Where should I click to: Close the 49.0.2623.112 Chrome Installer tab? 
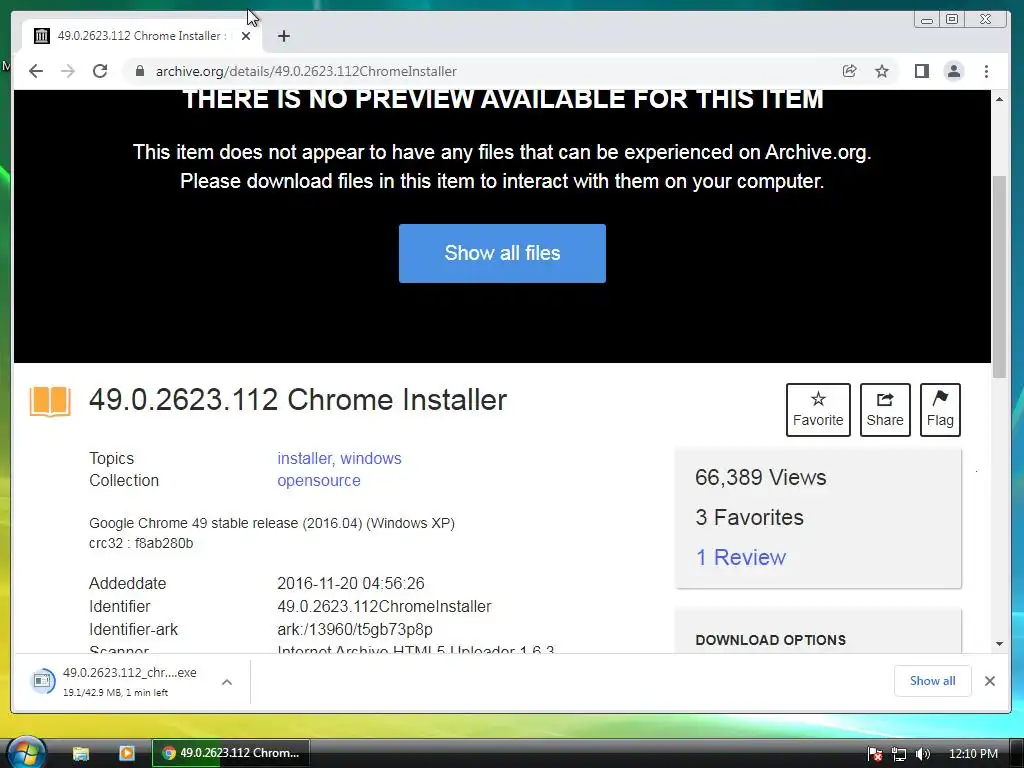point(246,36)
